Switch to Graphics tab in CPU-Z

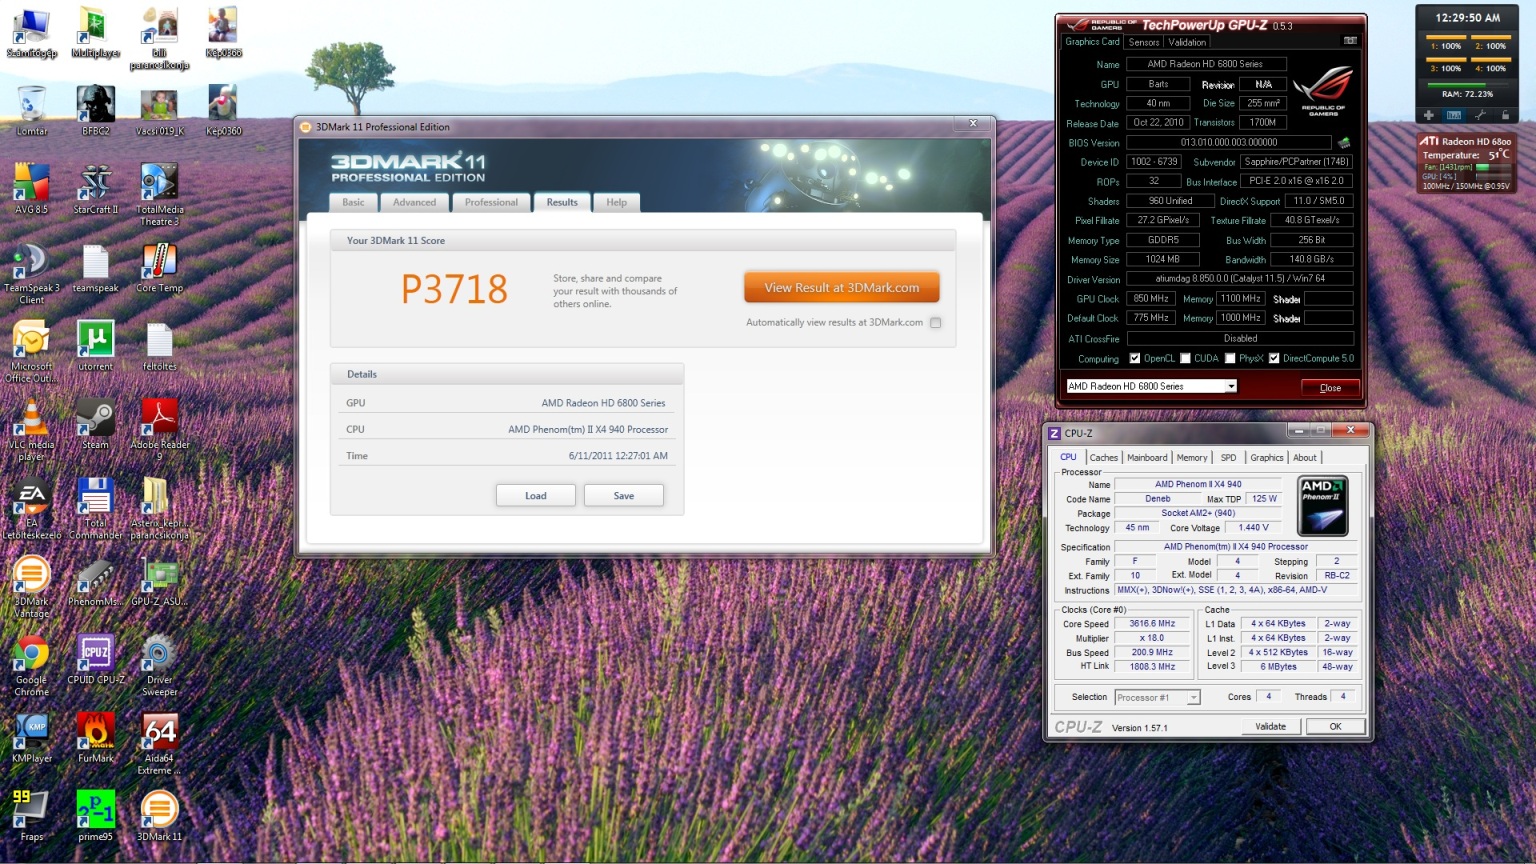[1267, 458]
